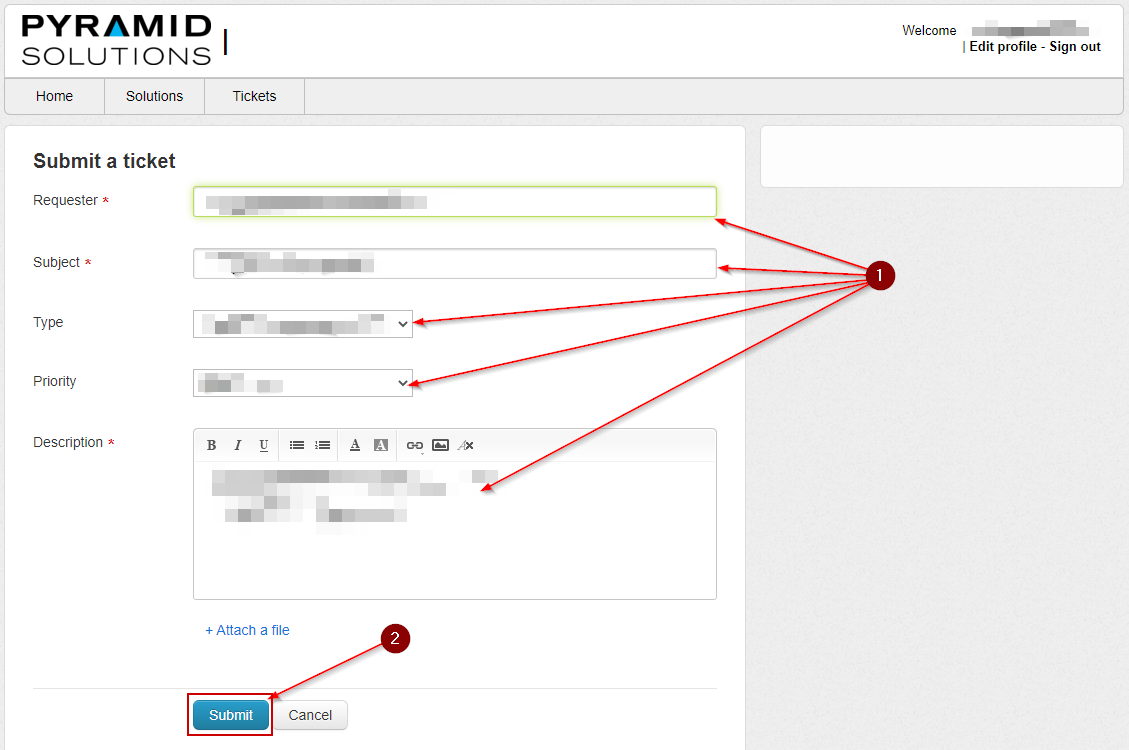Cancel the ticket form
The image size is (1129, 750).
pyautogui.click(x=310, y=715)
